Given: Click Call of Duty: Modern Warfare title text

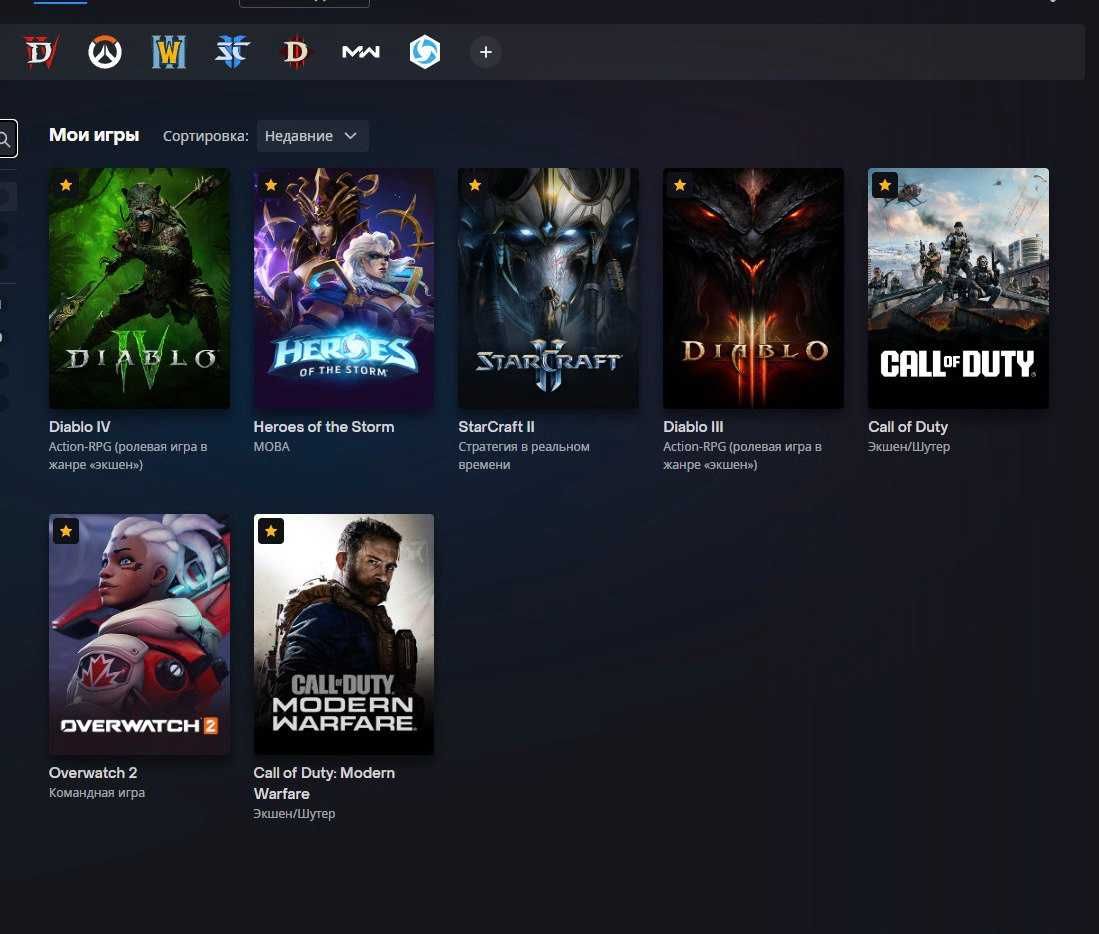Looking at the screenshot, I should click(324, 783).
